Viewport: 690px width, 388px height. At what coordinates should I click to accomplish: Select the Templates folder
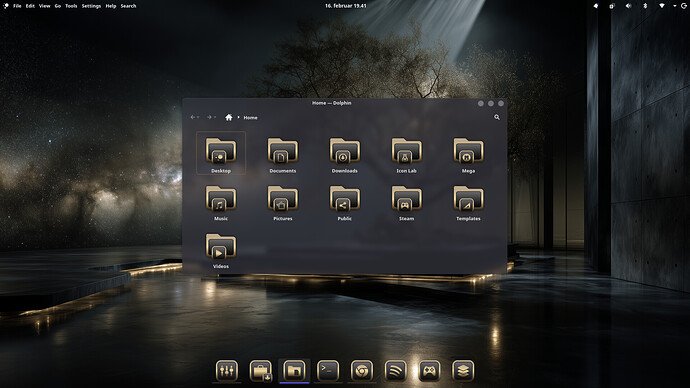tap(468, 203)
